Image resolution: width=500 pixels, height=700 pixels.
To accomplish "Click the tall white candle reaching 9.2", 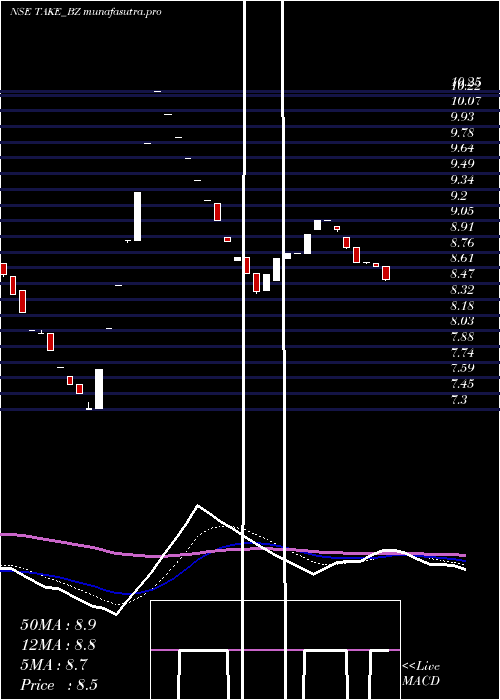I will point(138,217).
